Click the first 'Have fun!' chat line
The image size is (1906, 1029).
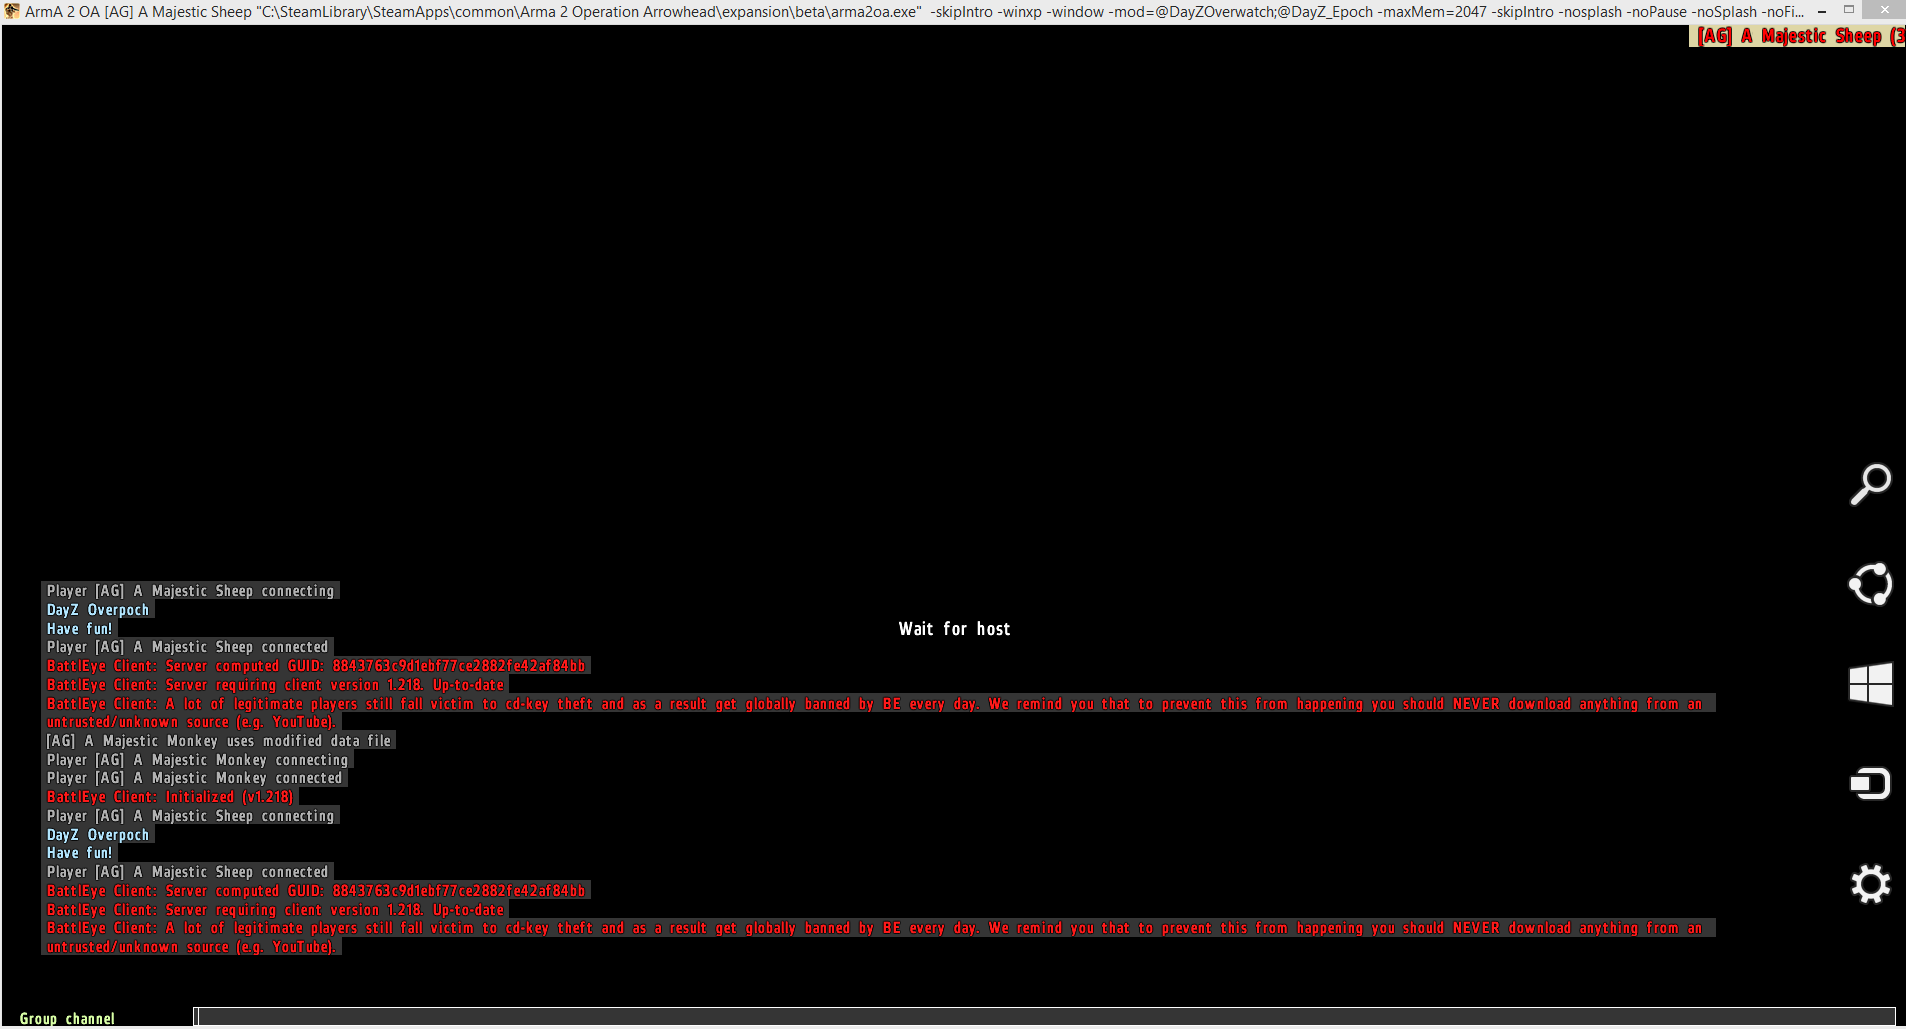point(79,629)
